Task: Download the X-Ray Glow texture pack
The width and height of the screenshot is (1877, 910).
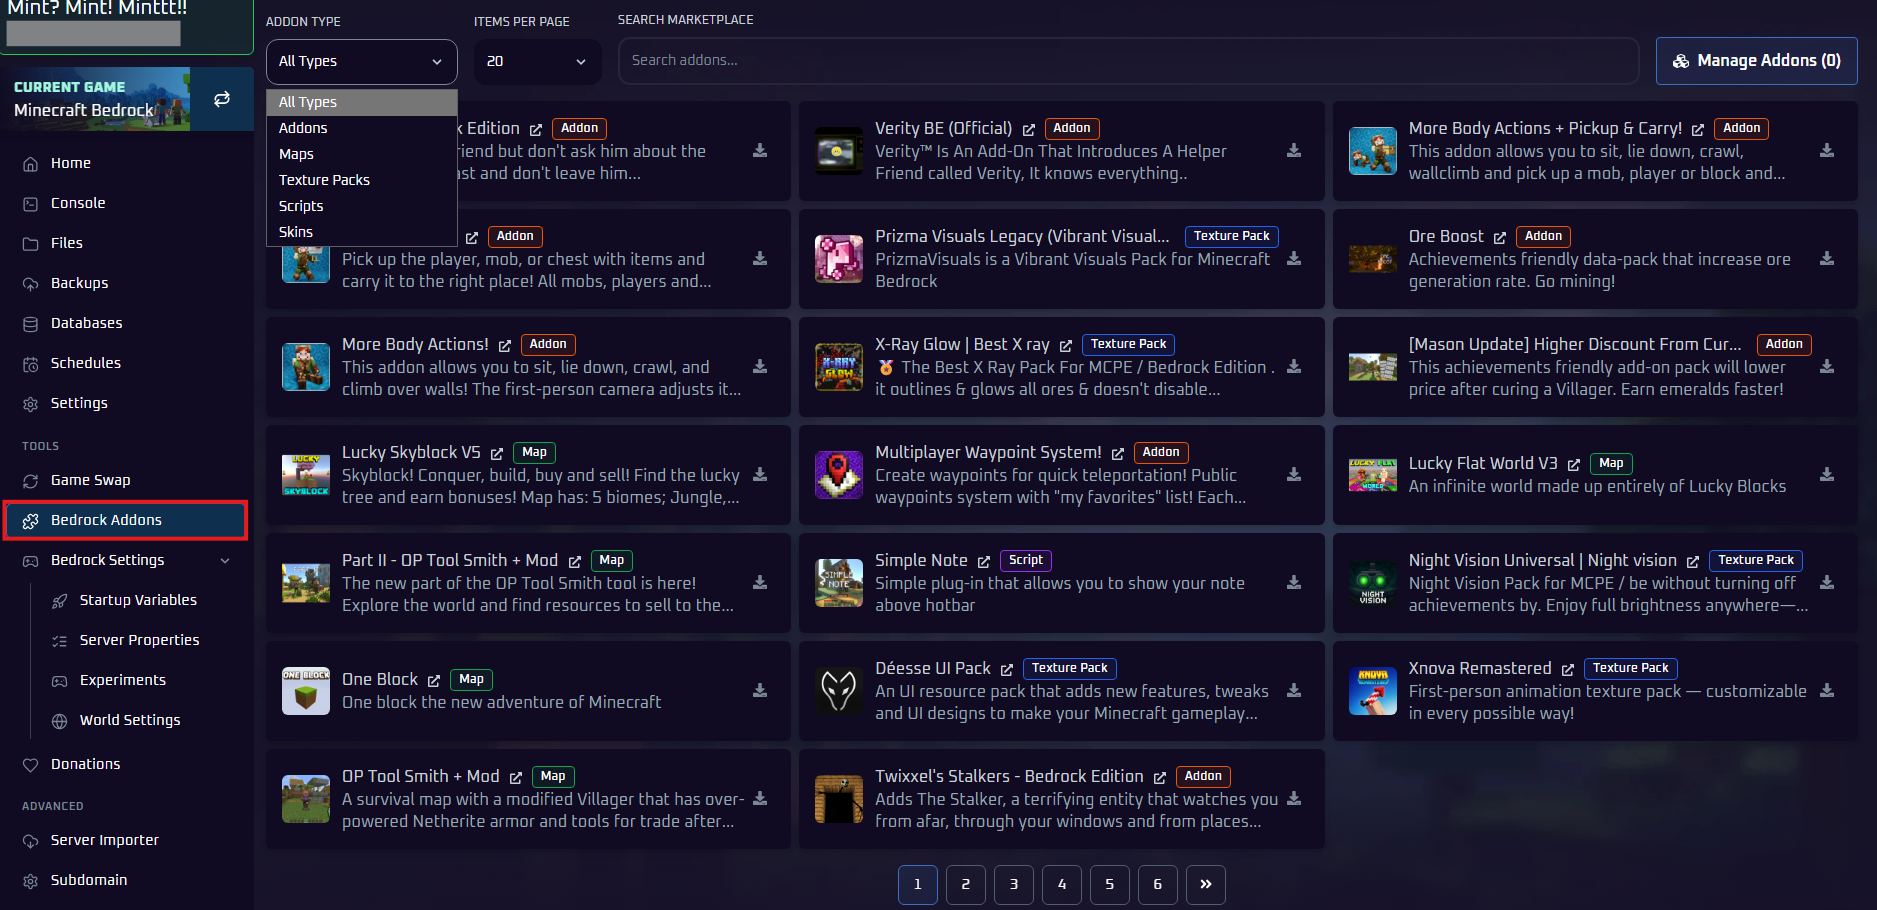Action: point(1294,366)
